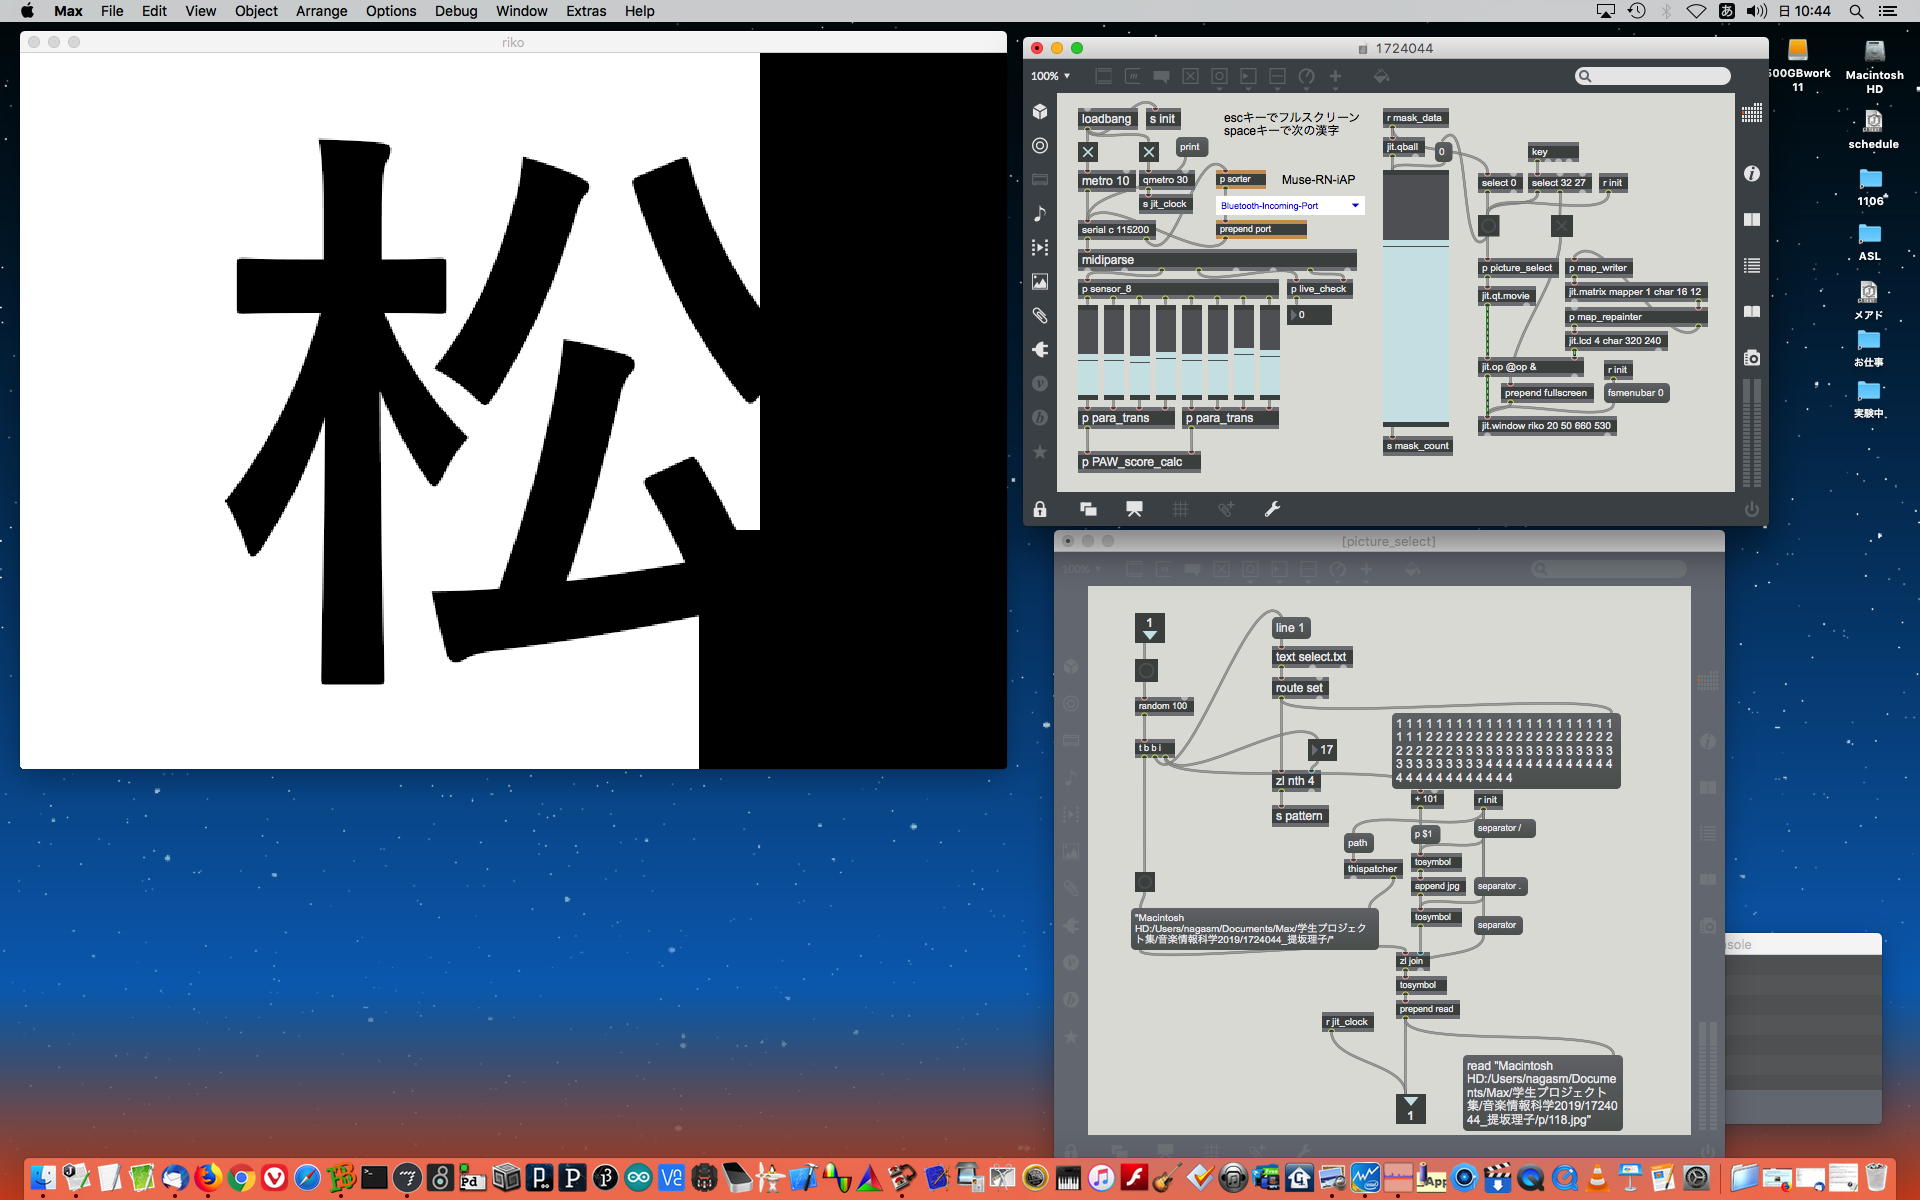Open the images browser sidebar icon
The image size is (1920, 1200).
(1040, 282)
